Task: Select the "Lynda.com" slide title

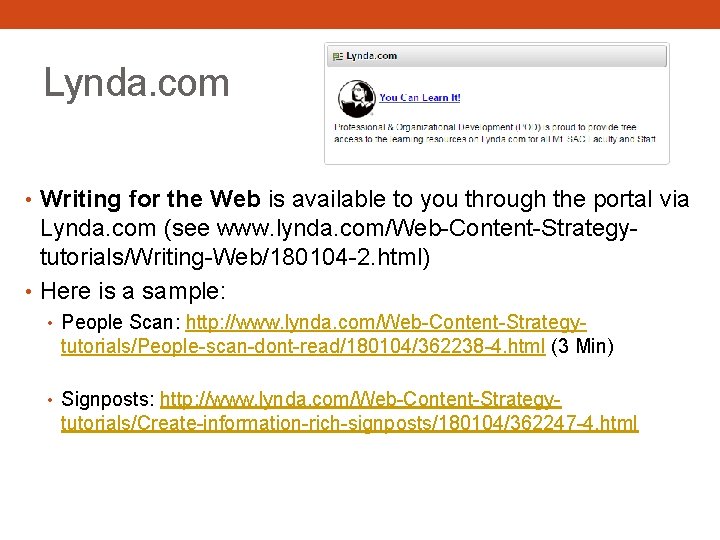Action: pyautogui.click(x=136, y=83)
